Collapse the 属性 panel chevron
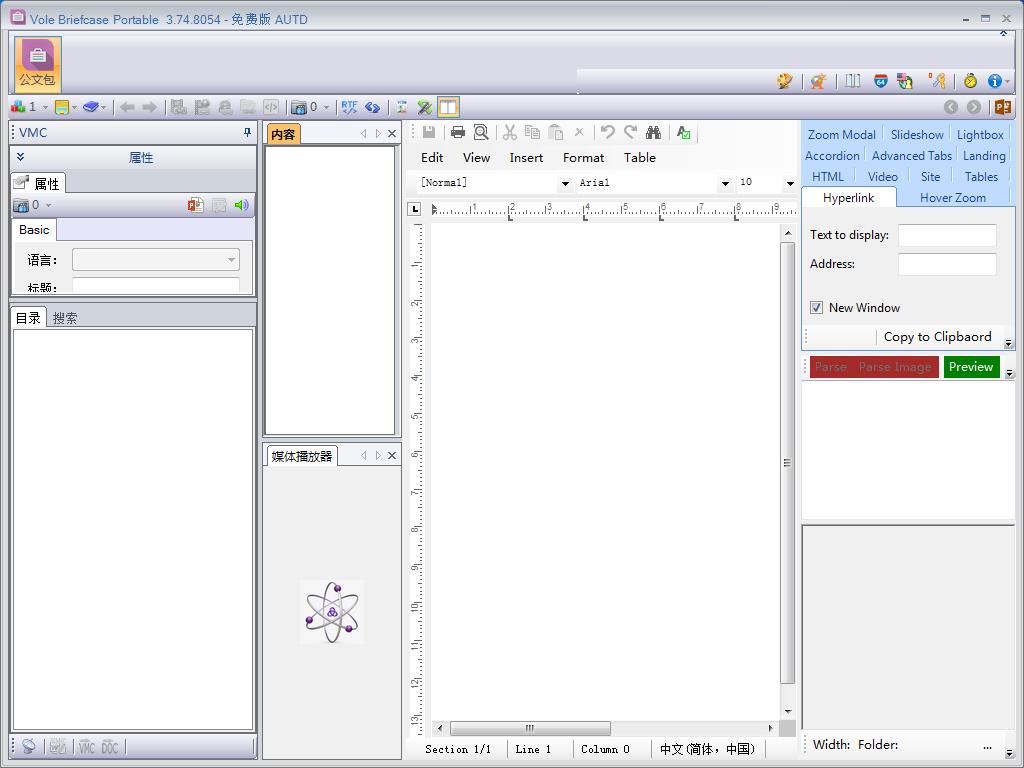 click(20, 157)
